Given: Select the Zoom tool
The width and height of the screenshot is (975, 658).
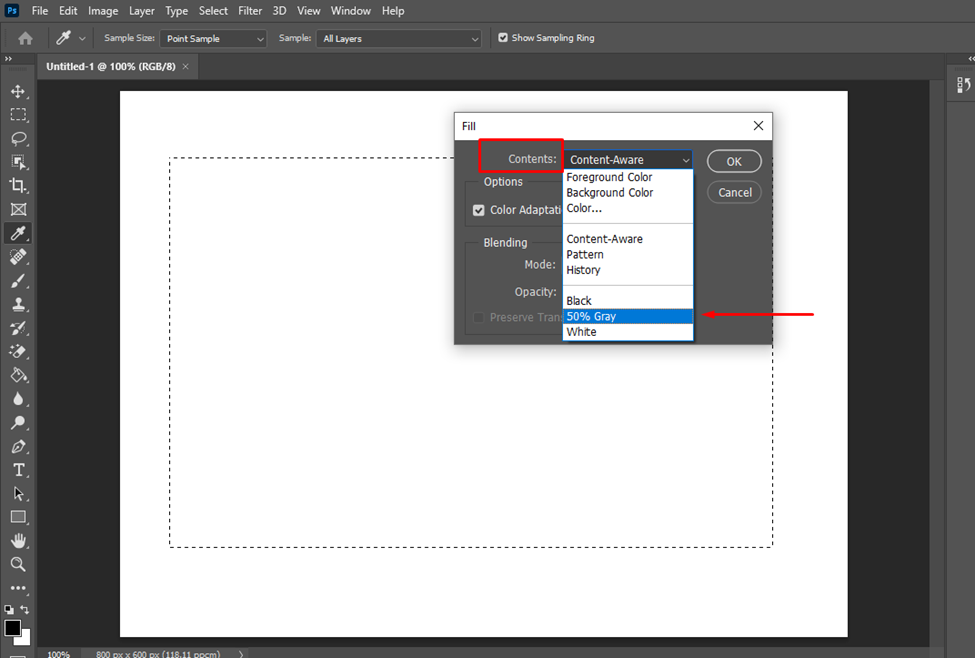Looking at the screenshot, I should 18,565.
